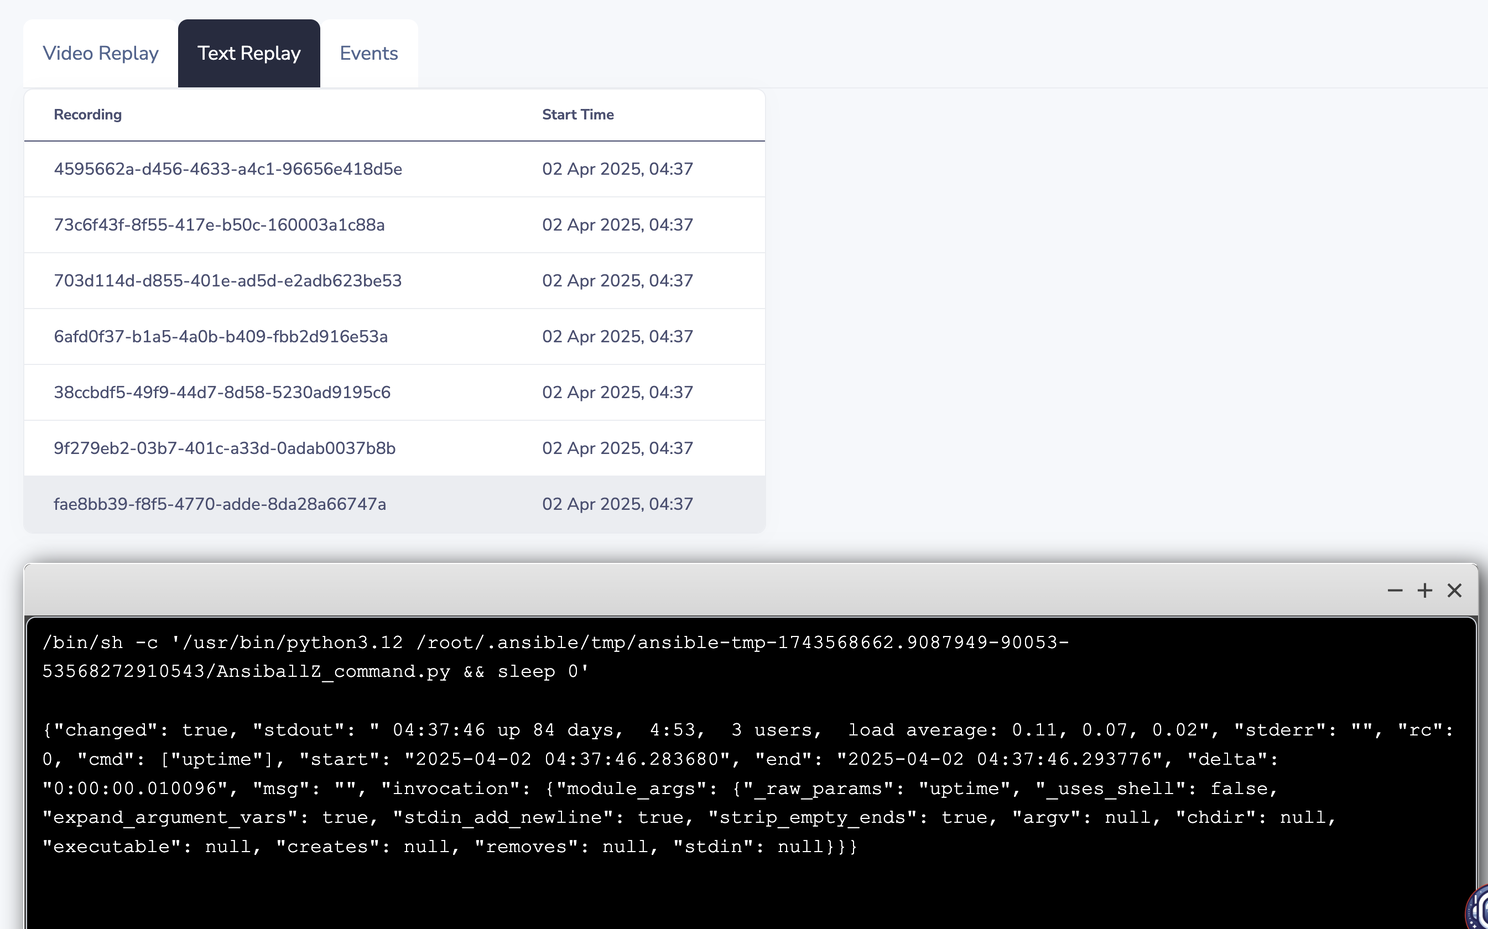
Task: Click start time of recording 73c6f43f
Action: tap(617, 225)
